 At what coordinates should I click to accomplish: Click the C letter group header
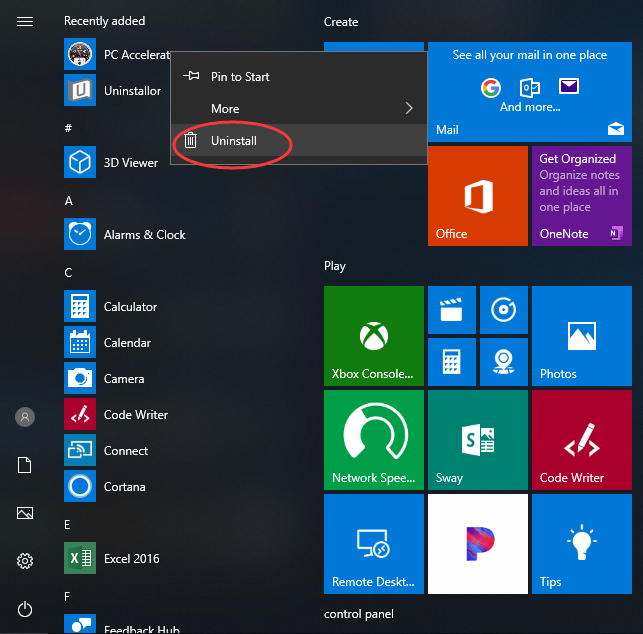[x=68, y=273]
